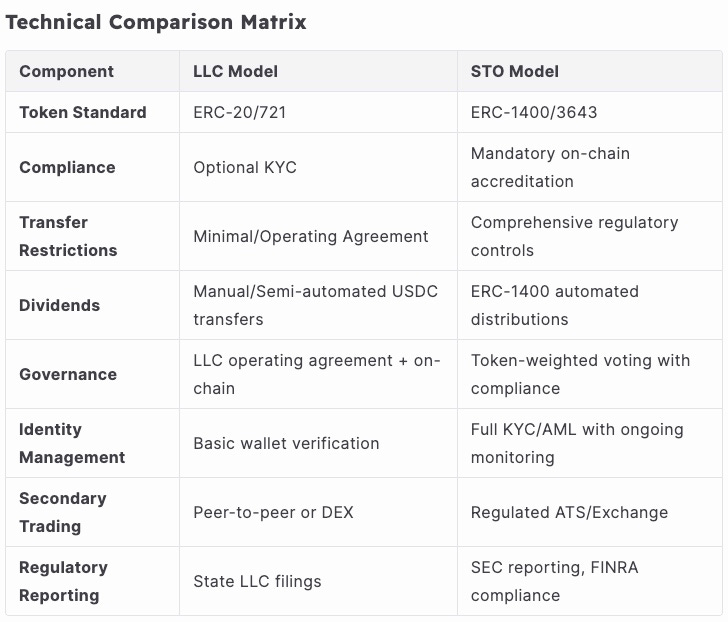The image size is (728, 622).
Task: Click the ERC-20/721 cell
Action: pyautogui.click(x=239, y=112)
